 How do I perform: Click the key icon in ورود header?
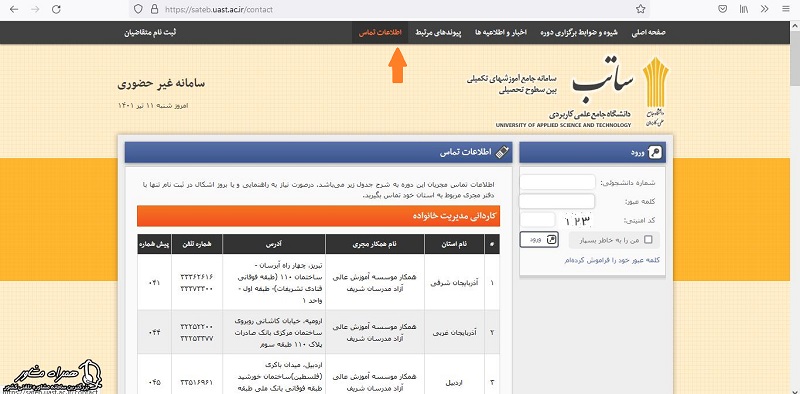(x=655, y=153)
